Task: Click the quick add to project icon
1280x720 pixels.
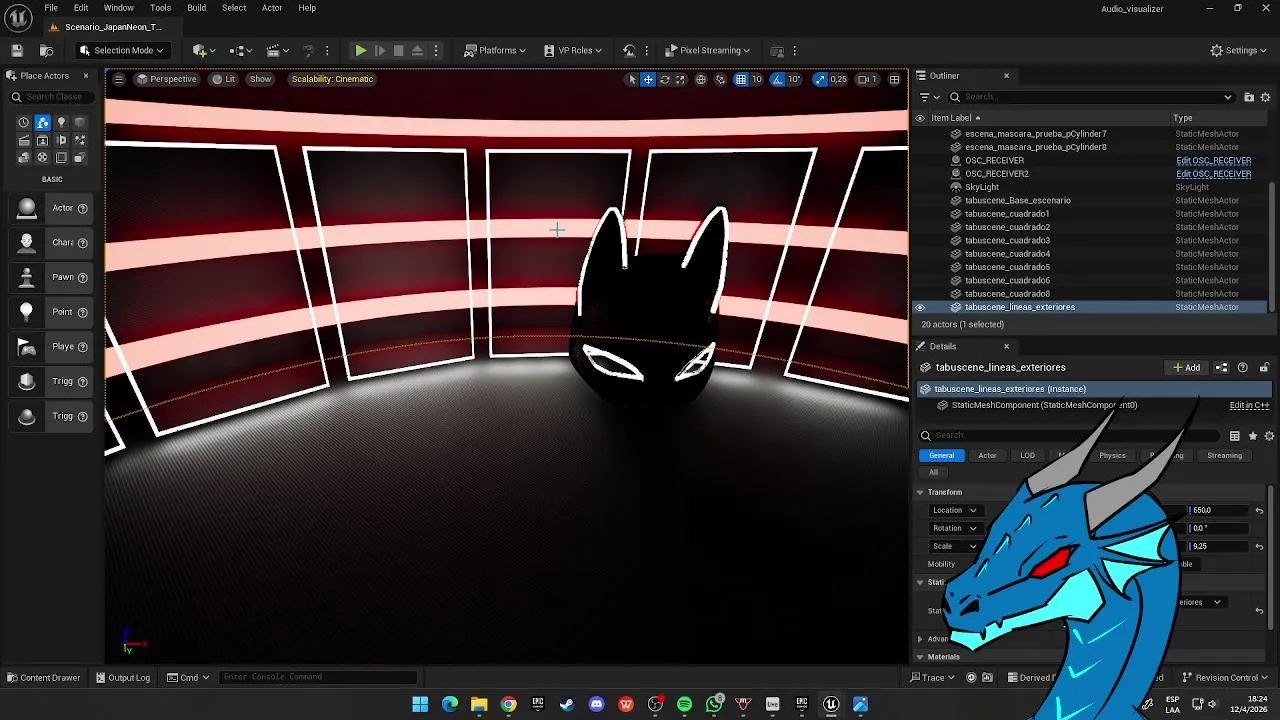Action: [204, 50]
